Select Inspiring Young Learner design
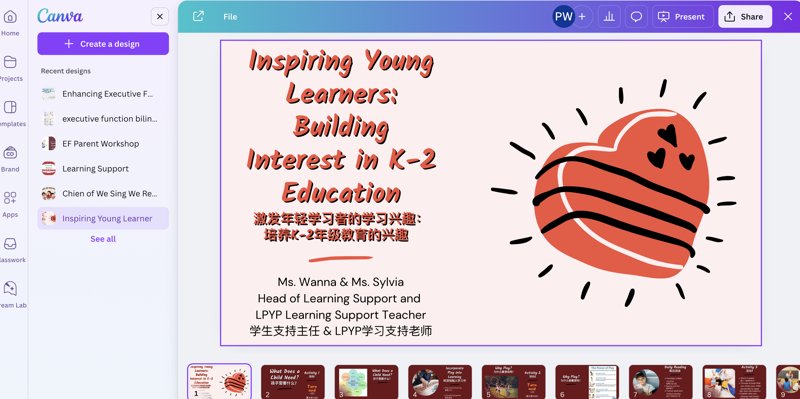The width and height of the screenshot is (800, 399). 103,218
